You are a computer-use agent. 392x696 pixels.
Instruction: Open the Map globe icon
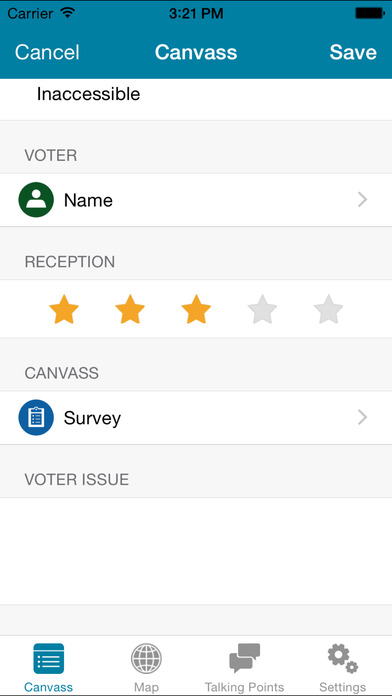pos(146,659)
